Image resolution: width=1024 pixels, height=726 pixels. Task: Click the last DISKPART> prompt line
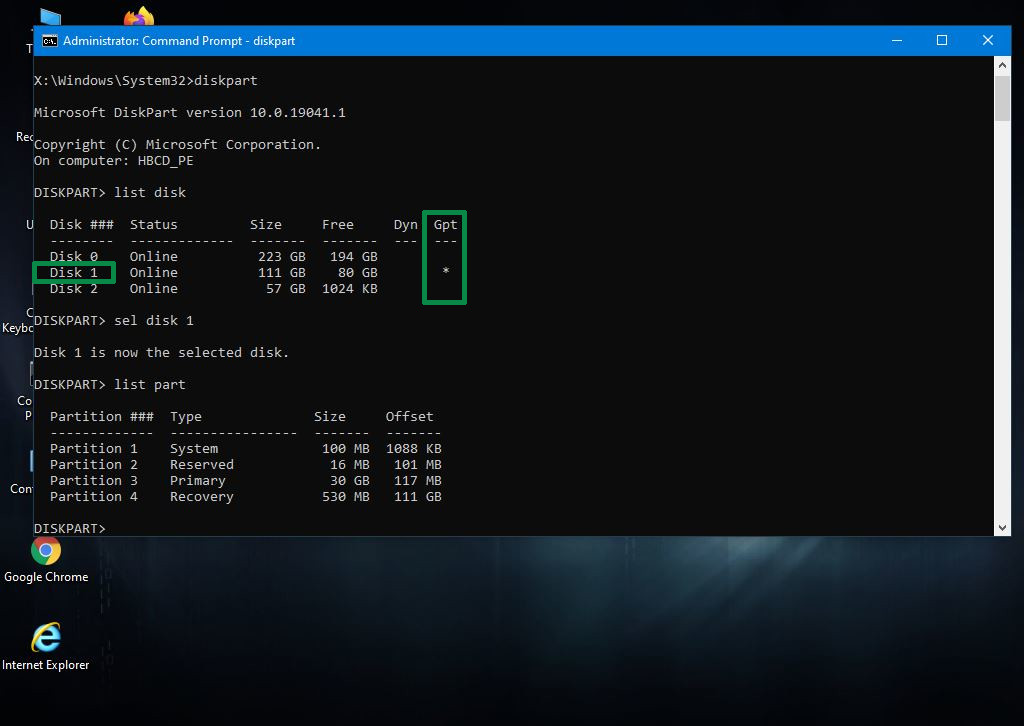point(69,528)
